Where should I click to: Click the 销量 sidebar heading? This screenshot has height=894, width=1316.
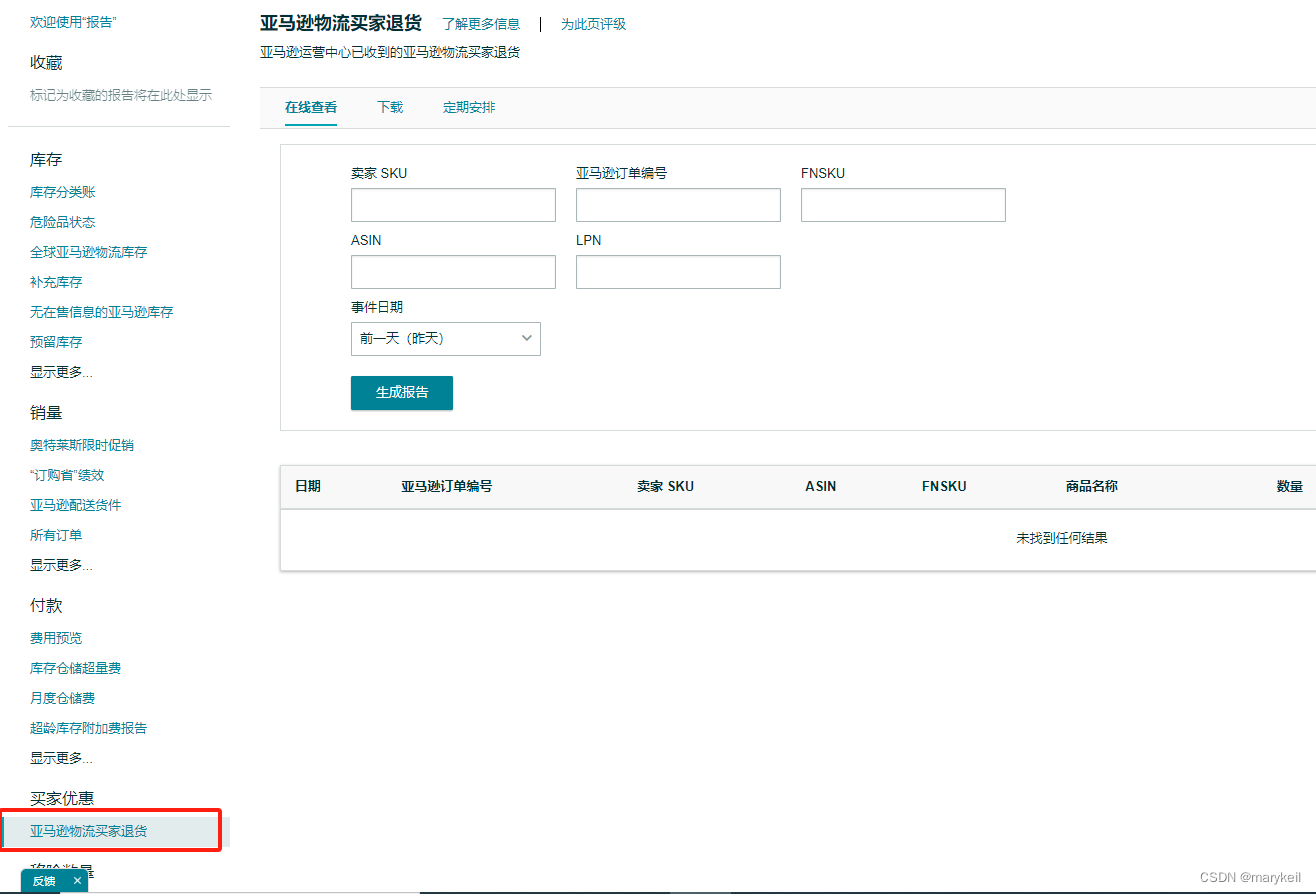[46, 413]
